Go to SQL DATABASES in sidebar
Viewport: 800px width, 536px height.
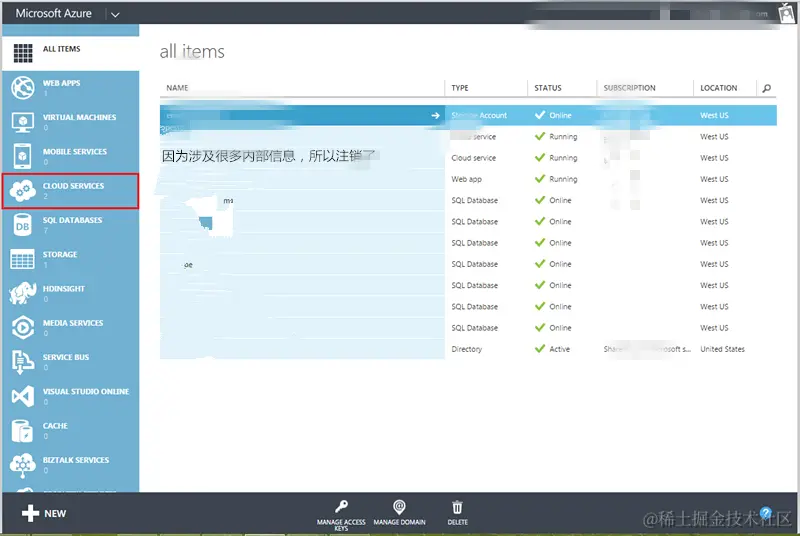tap(72, 220)
